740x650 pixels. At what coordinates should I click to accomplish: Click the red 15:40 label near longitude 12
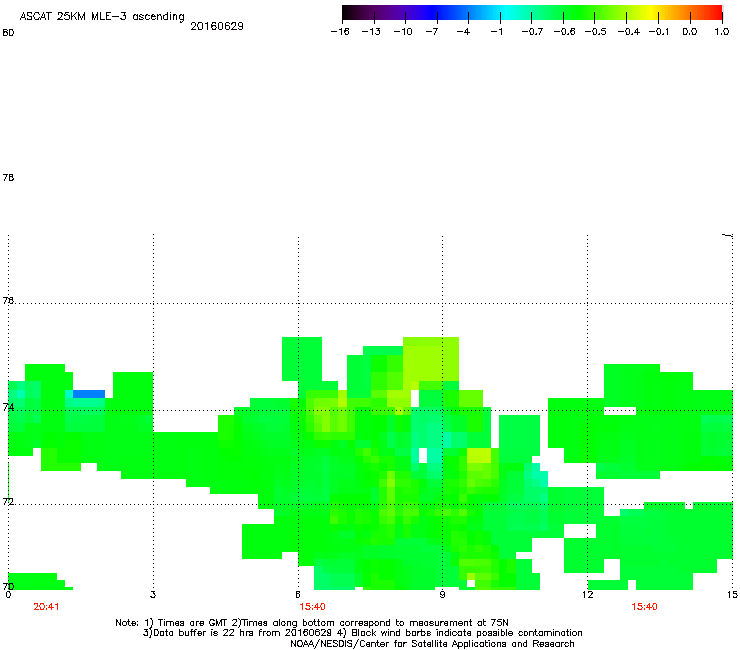click(644, 607)
